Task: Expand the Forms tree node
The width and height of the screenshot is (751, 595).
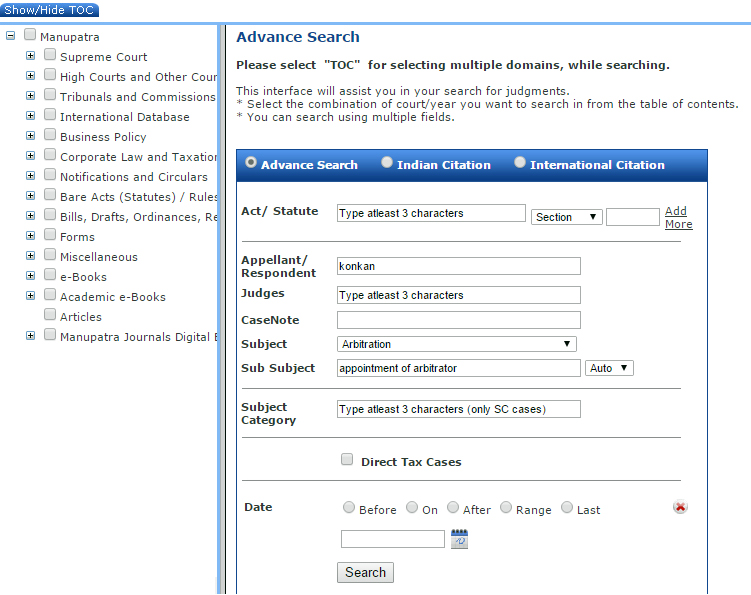Action: coord(31,236)
